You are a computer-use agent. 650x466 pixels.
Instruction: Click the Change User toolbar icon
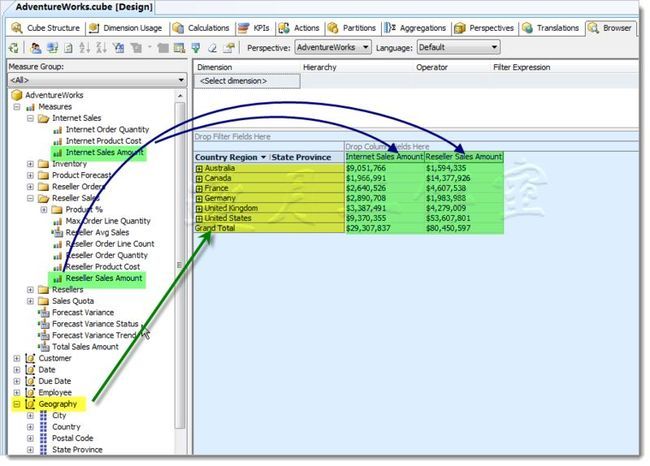[36, 48]
